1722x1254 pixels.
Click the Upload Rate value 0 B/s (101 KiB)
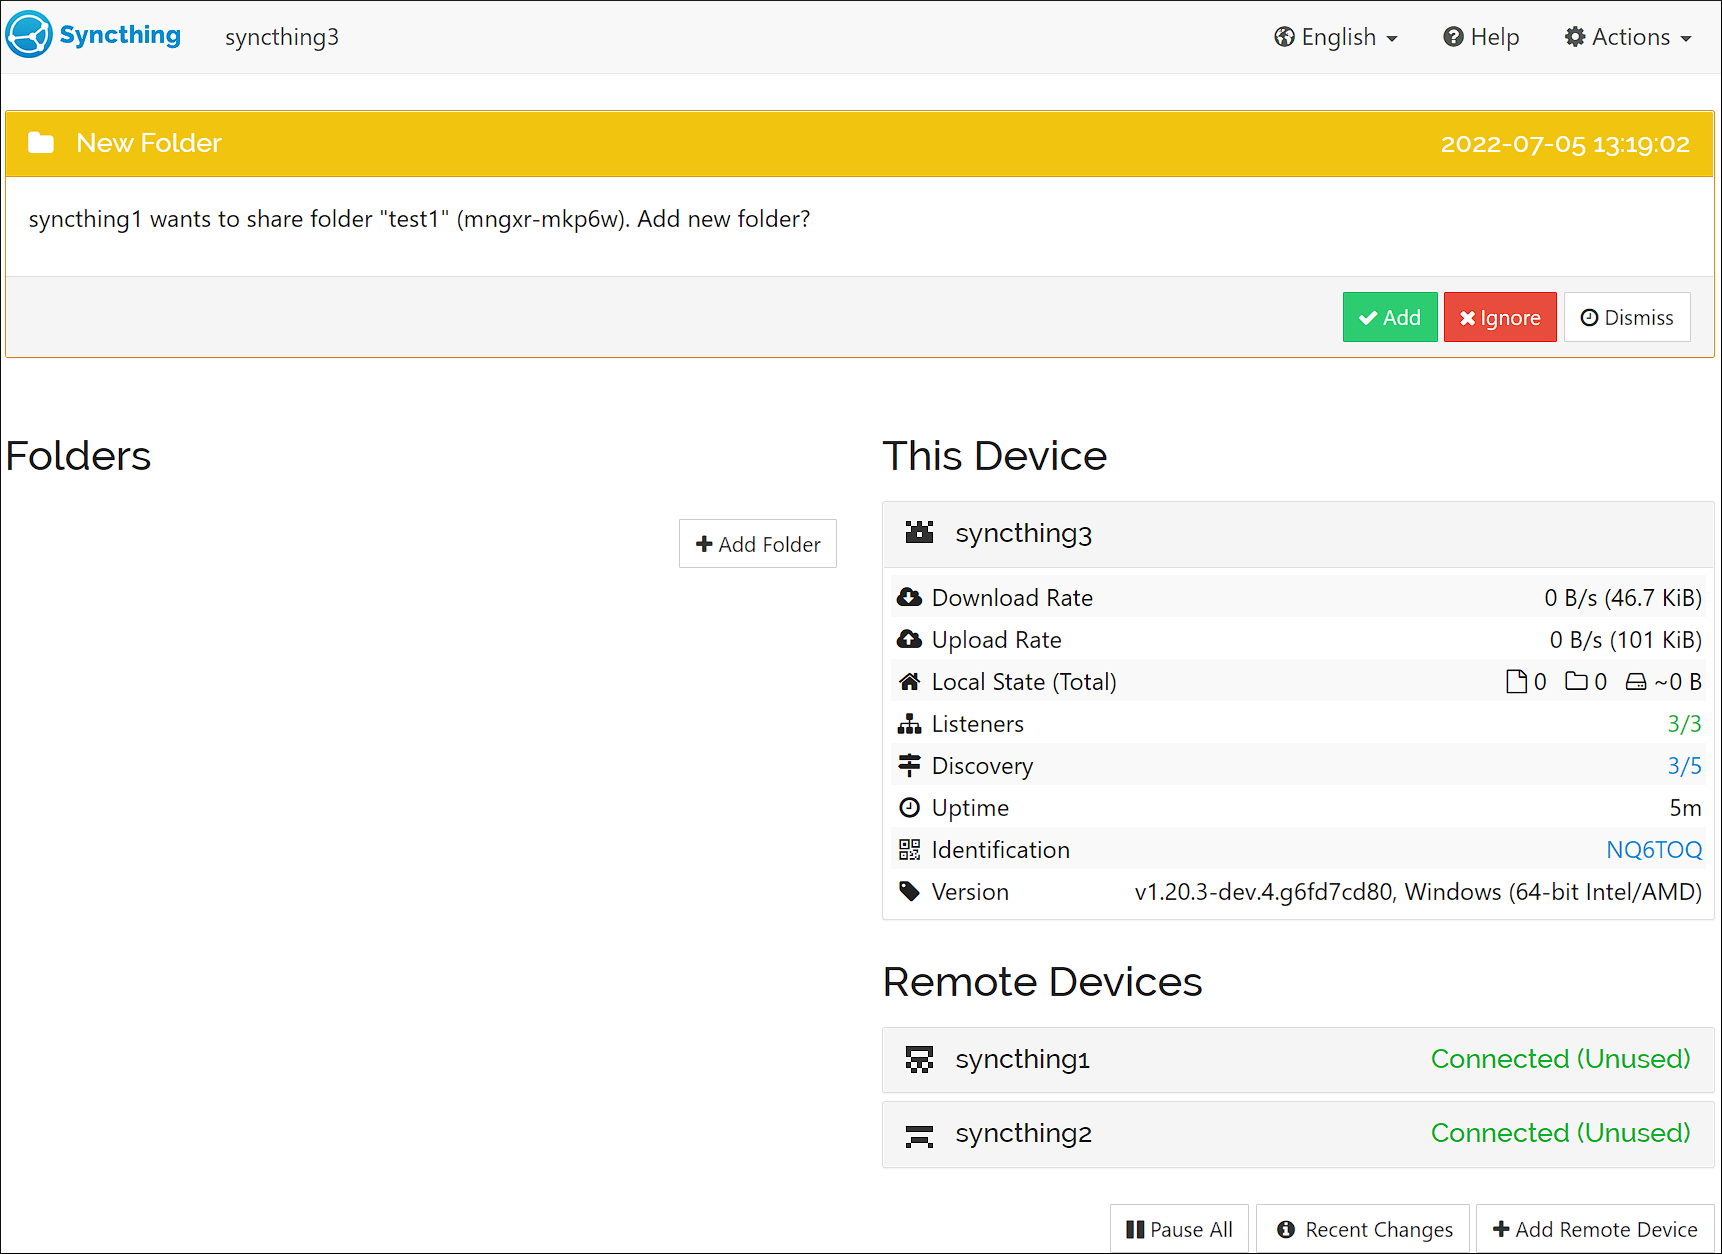[x=1626, y=640]
